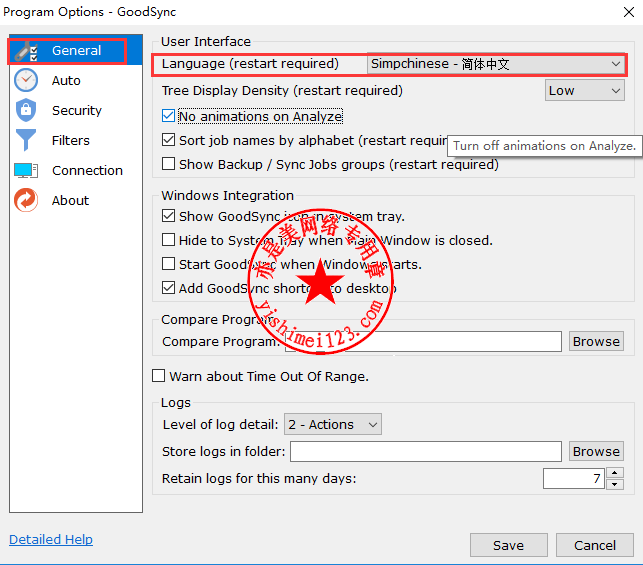
Task: Uncheck Add GoodSync shortcut to desktop
Action: click(168, 288)
